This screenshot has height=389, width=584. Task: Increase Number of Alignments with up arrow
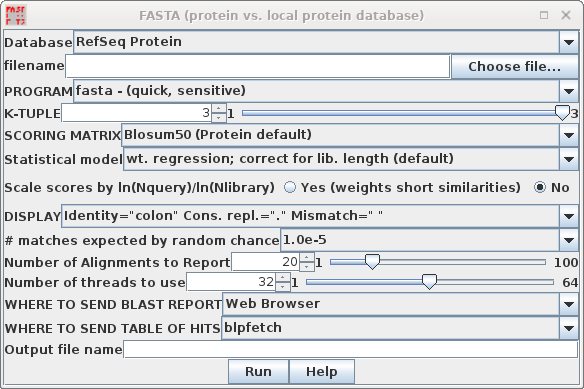pos(307,257)
